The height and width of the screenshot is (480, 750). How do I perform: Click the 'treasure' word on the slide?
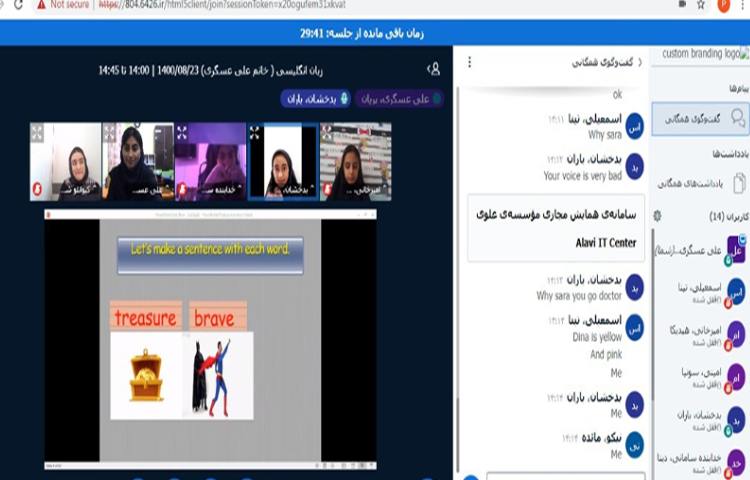pos(145,318)
